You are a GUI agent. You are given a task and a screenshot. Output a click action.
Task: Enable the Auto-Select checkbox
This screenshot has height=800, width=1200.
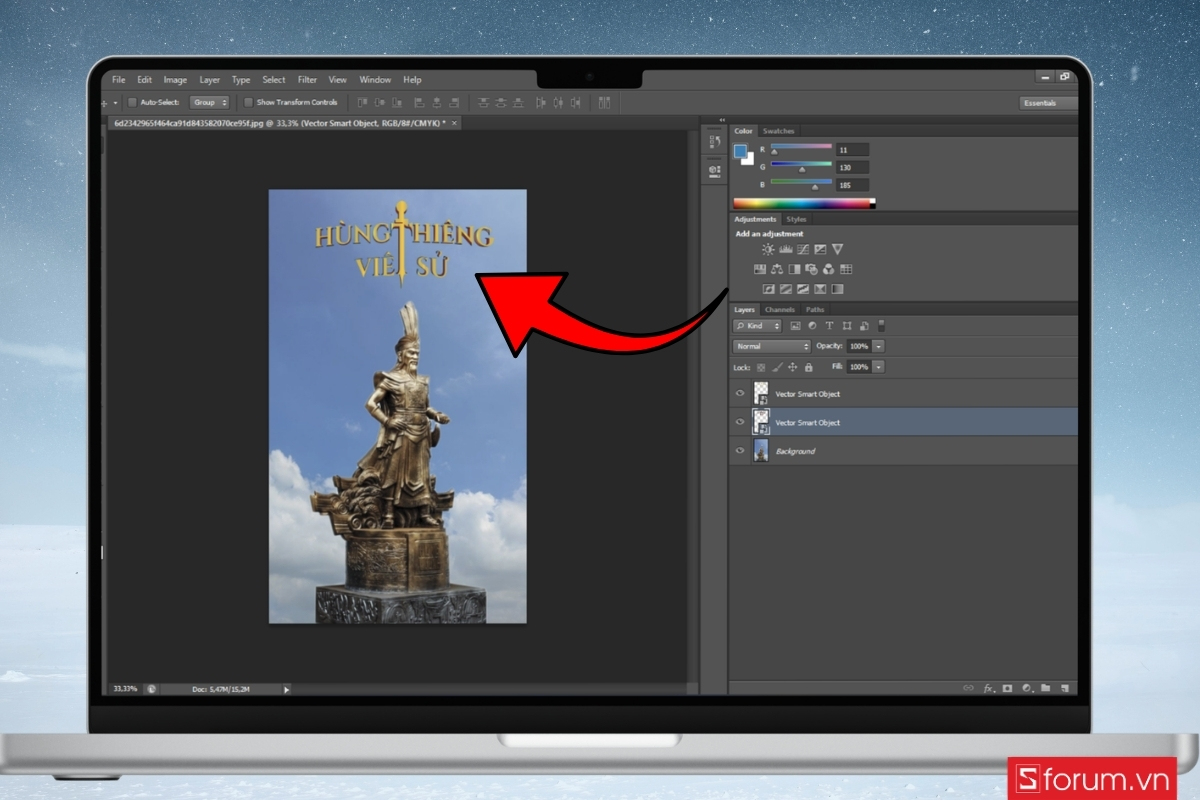coord(132,102)
